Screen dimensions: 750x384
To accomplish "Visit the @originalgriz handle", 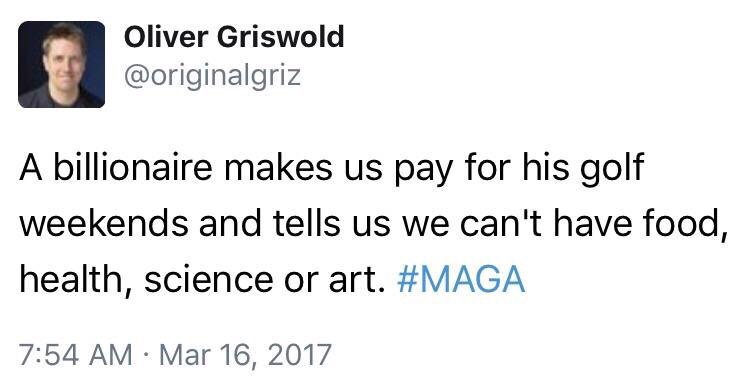I will pyautogui.click(x=212, y=77).
